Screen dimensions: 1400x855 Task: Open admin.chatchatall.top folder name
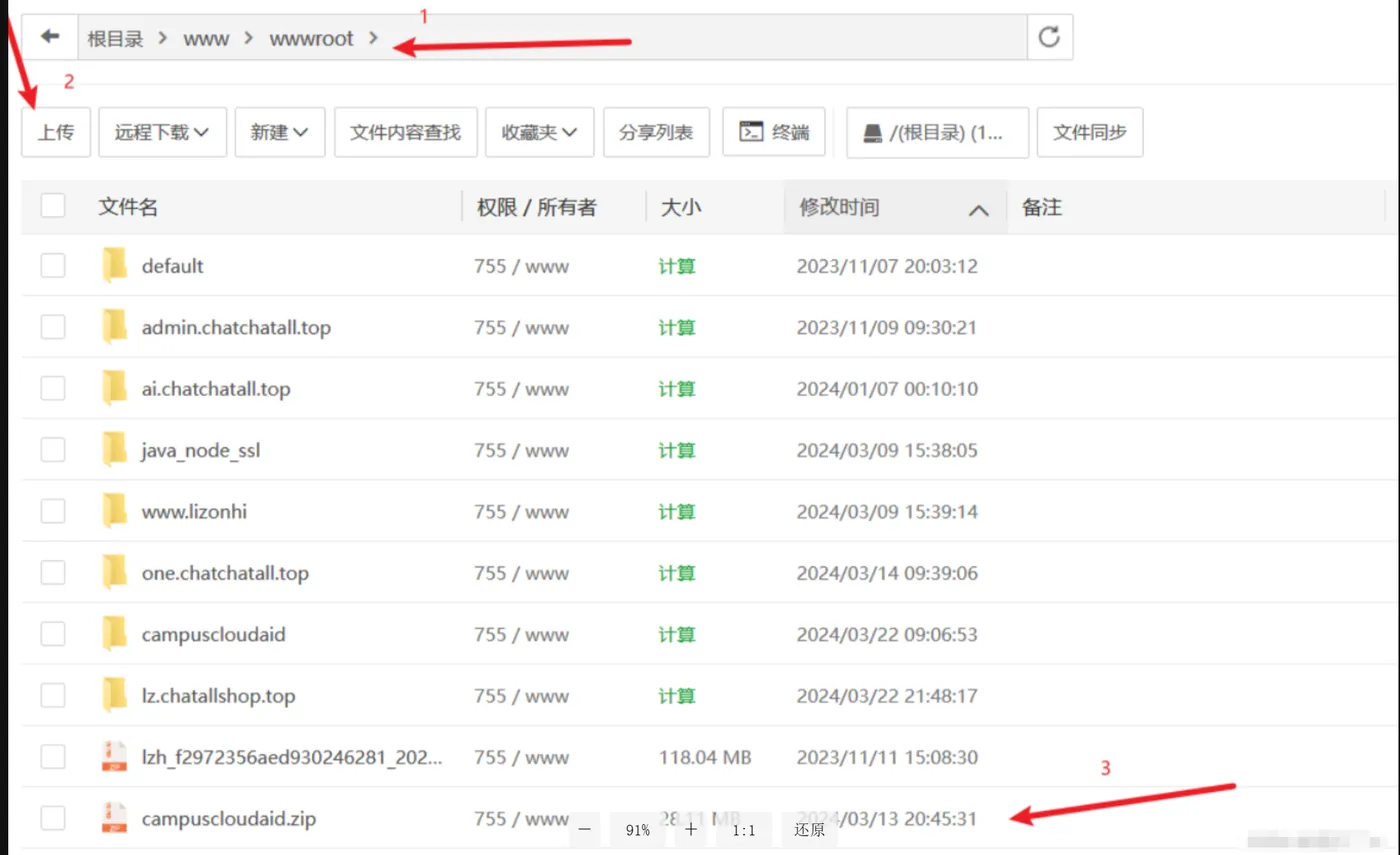coord(236,328)
